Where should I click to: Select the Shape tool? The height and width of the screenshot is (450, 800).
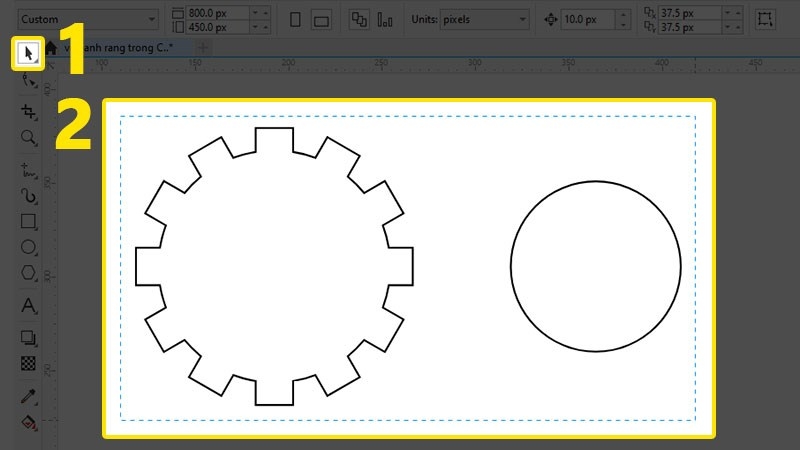click(29, 83)
